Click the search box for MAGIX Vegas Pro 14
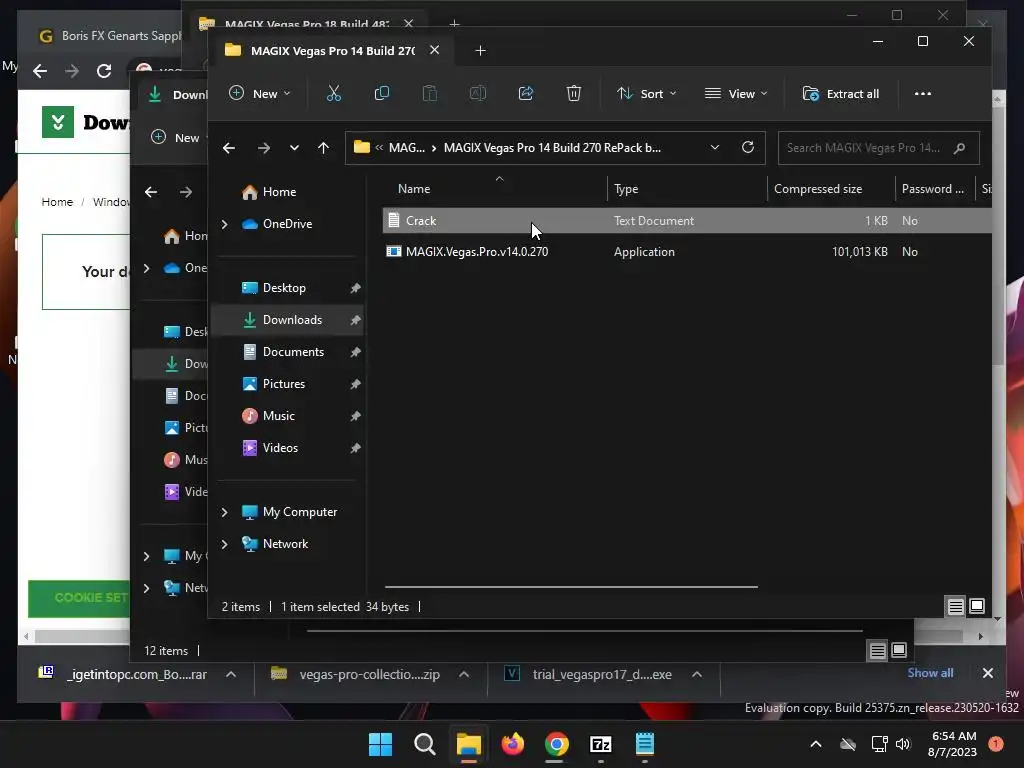This screenshot has width=1024, height=768. coord(878,148)
